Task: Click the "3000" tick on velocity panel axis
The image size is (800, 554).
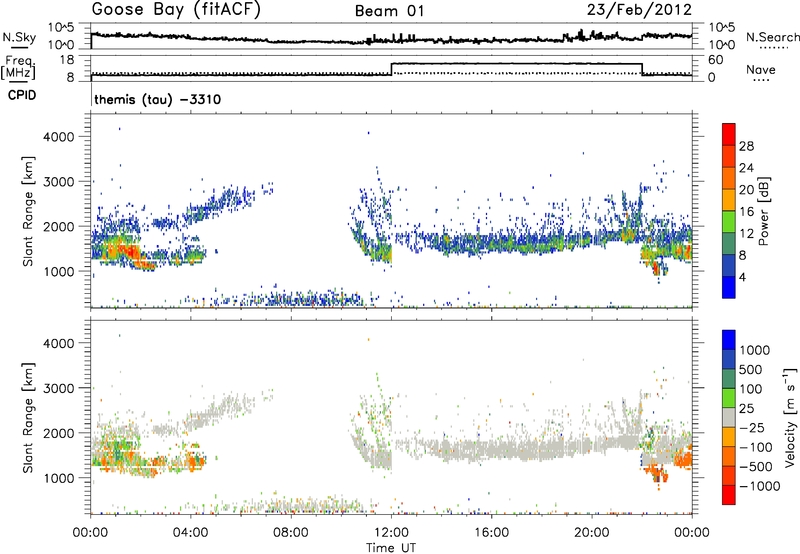Action: [x=59, y=388]
